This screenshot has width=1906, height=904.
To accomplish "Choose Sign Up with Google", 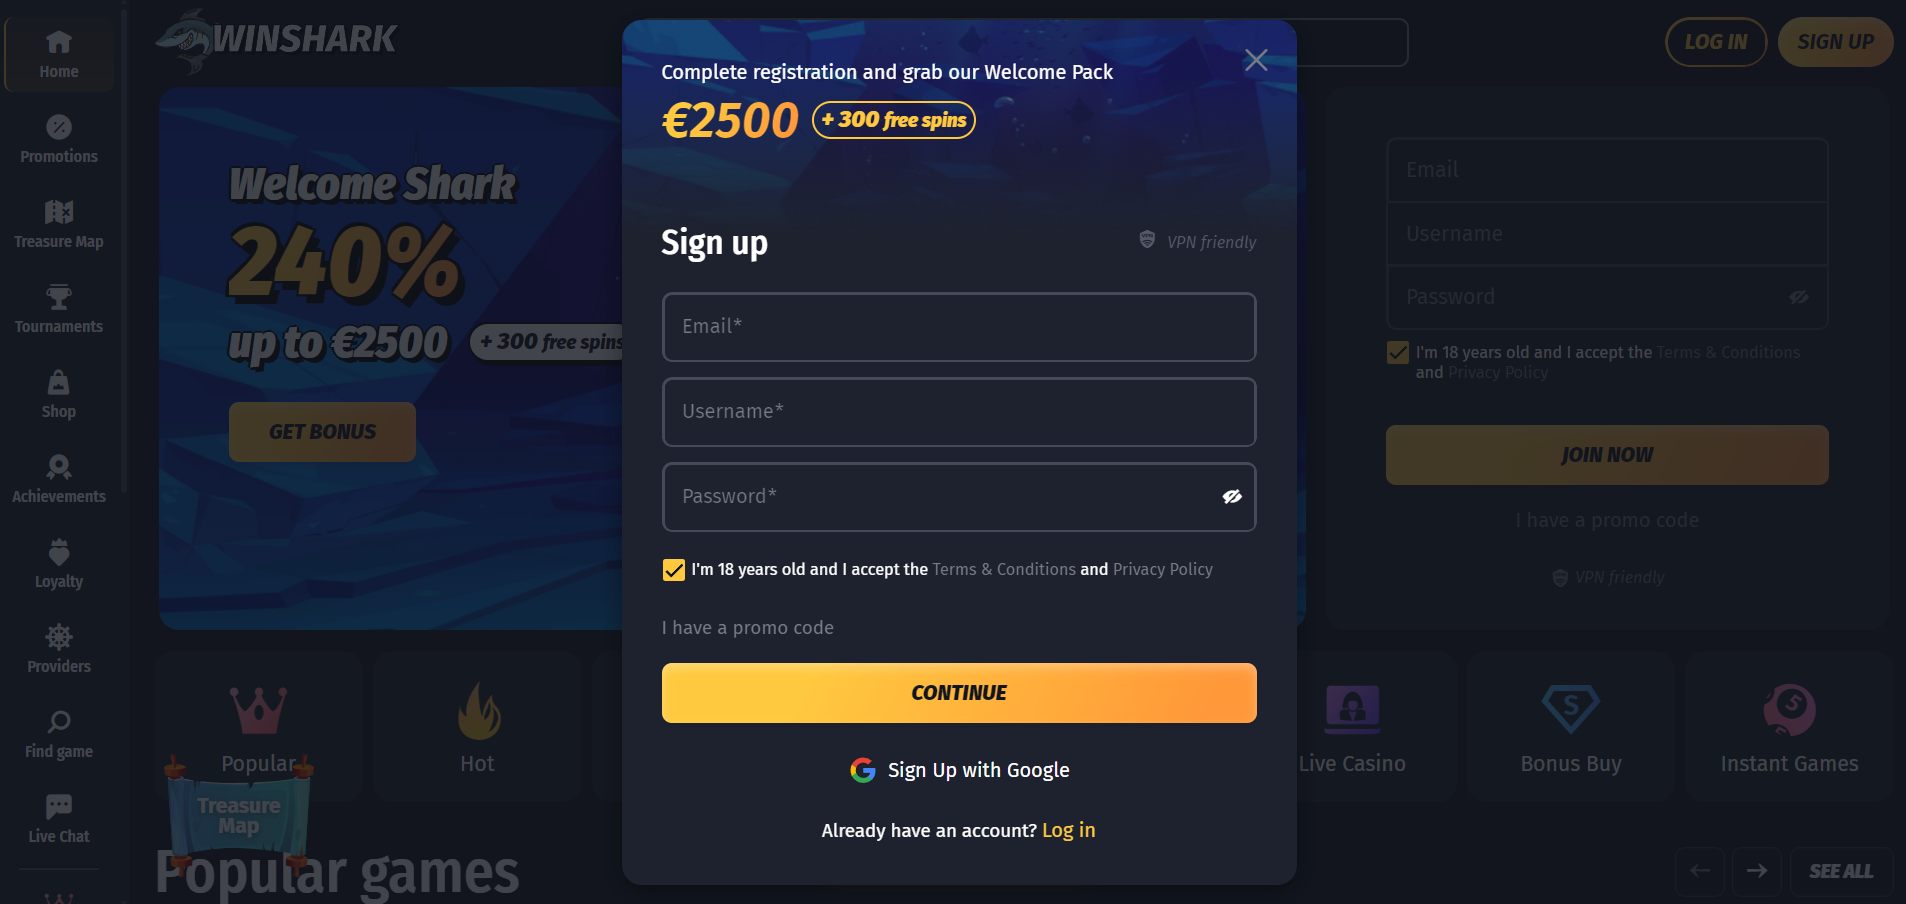I will click(959, 770).
